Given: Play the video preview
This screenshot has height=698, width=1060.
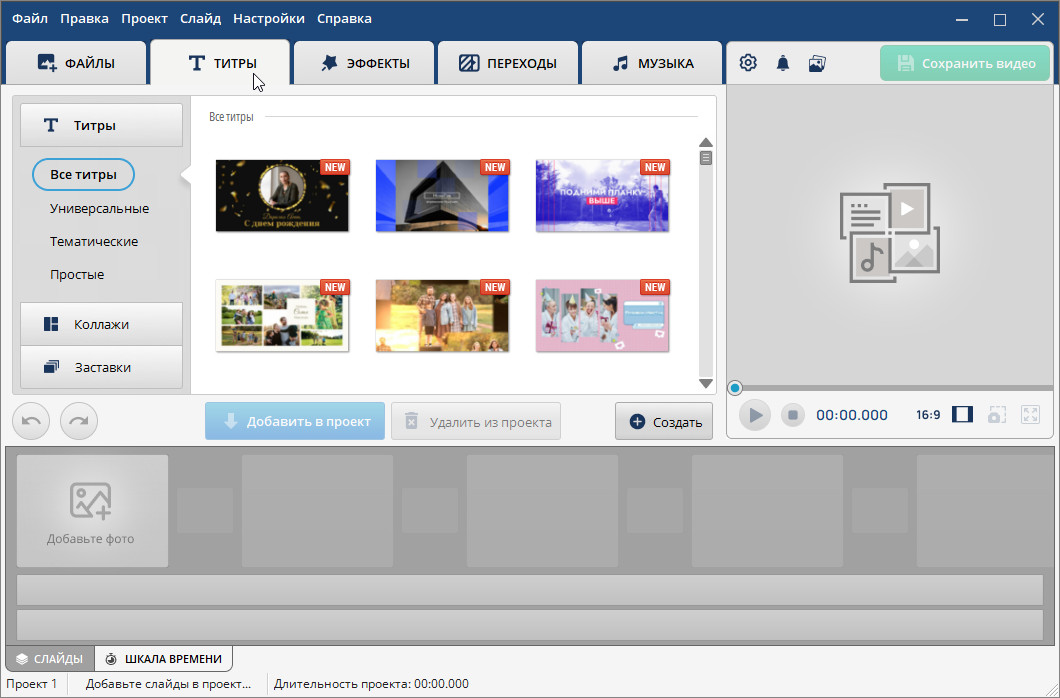Looking at the screenshot, I should click(755, 415).
